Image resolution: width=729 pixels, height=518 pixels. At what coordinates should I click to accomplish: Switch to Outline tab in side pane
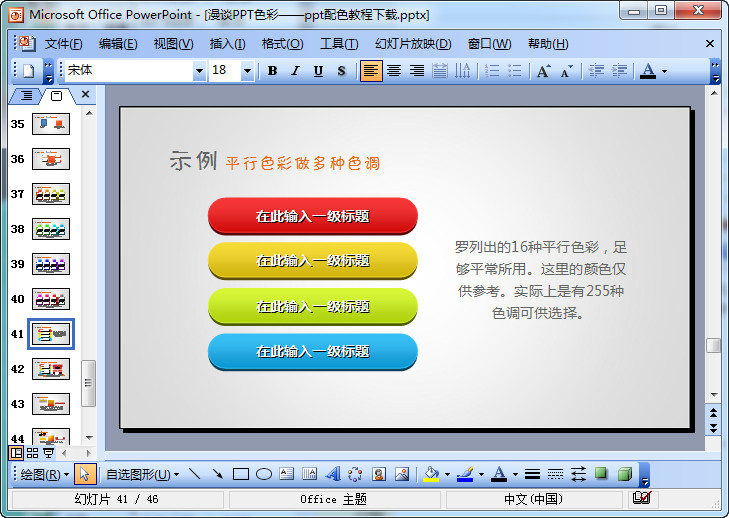pyautogui.click(x=26, y=96)
